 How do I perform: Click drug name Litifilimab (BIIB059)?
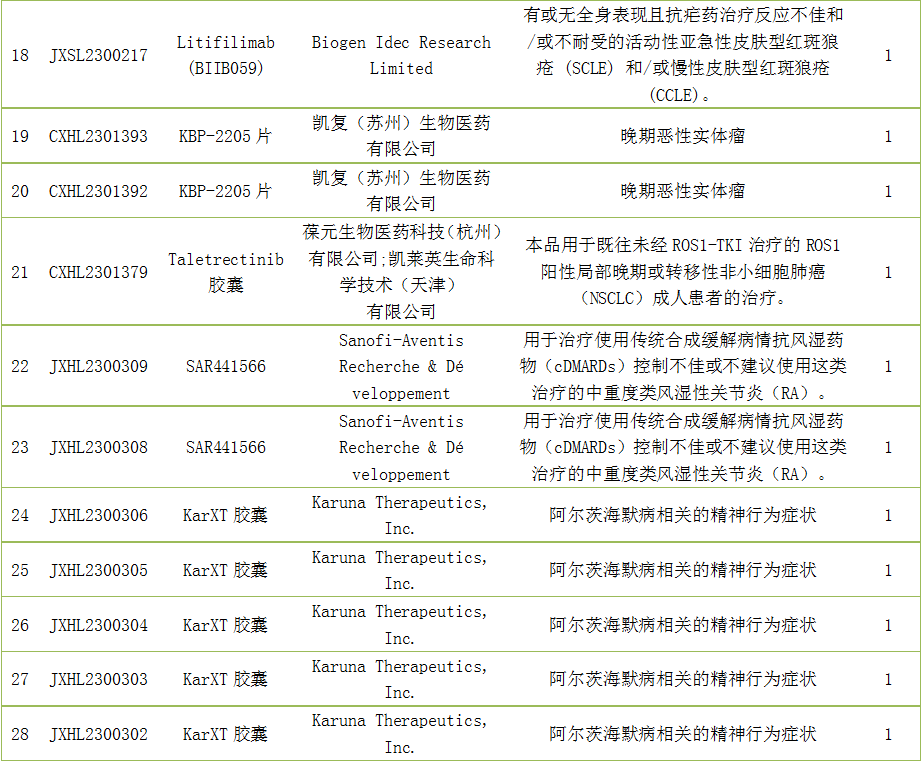(225, 55)
